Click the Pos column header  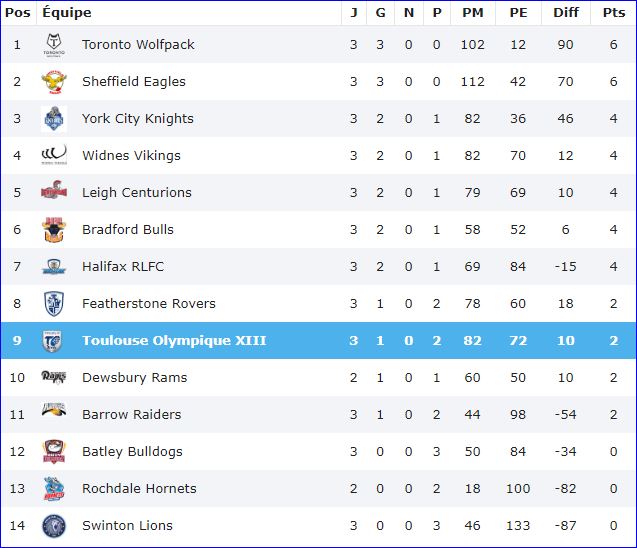click(17, 13)
